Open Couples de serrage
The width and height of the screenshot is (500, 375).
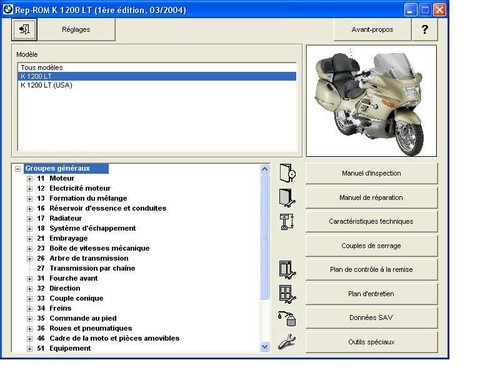(371, 246)
